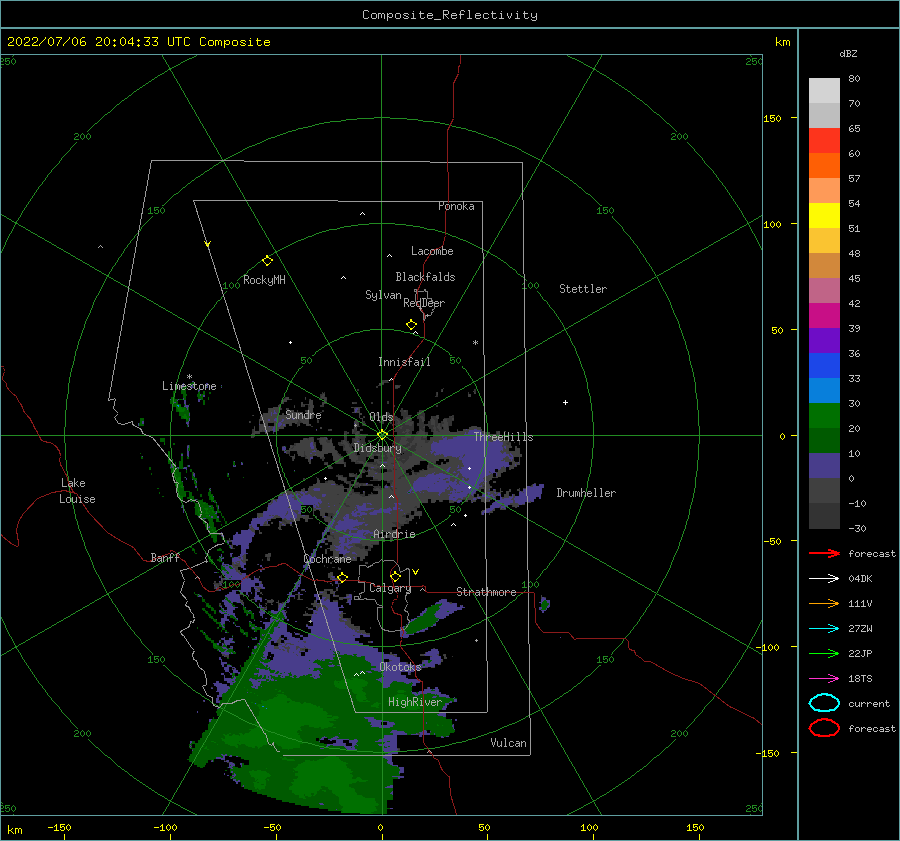Click the asterisk marker above Limestone
This screenshot has height=841, width=900.
(x=189, y=377)
